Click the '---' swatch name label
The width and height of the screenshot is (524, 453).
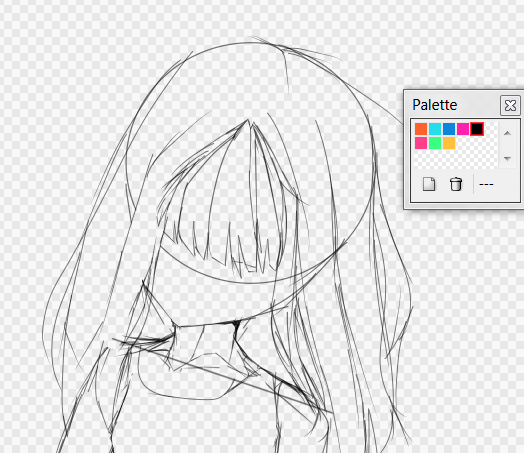pyautogui.click(x=486, y=184)
